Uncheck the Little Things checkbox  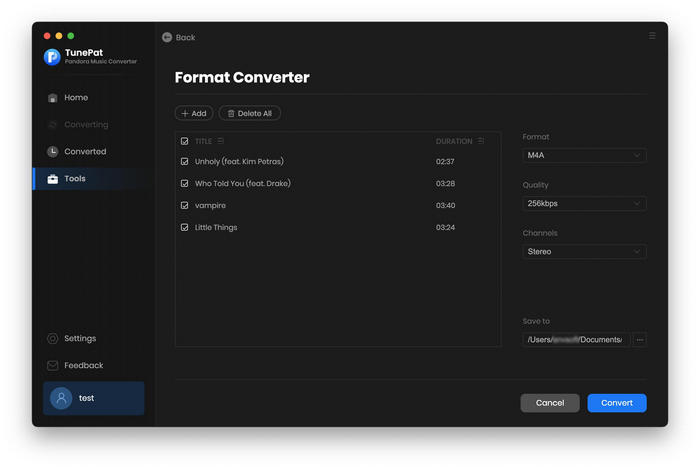tap(184, 228)
